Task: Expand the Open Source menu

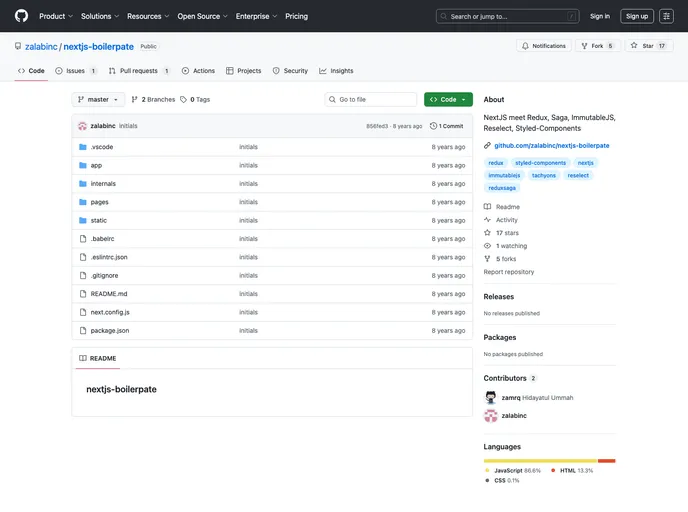Action: coord(202,16)
